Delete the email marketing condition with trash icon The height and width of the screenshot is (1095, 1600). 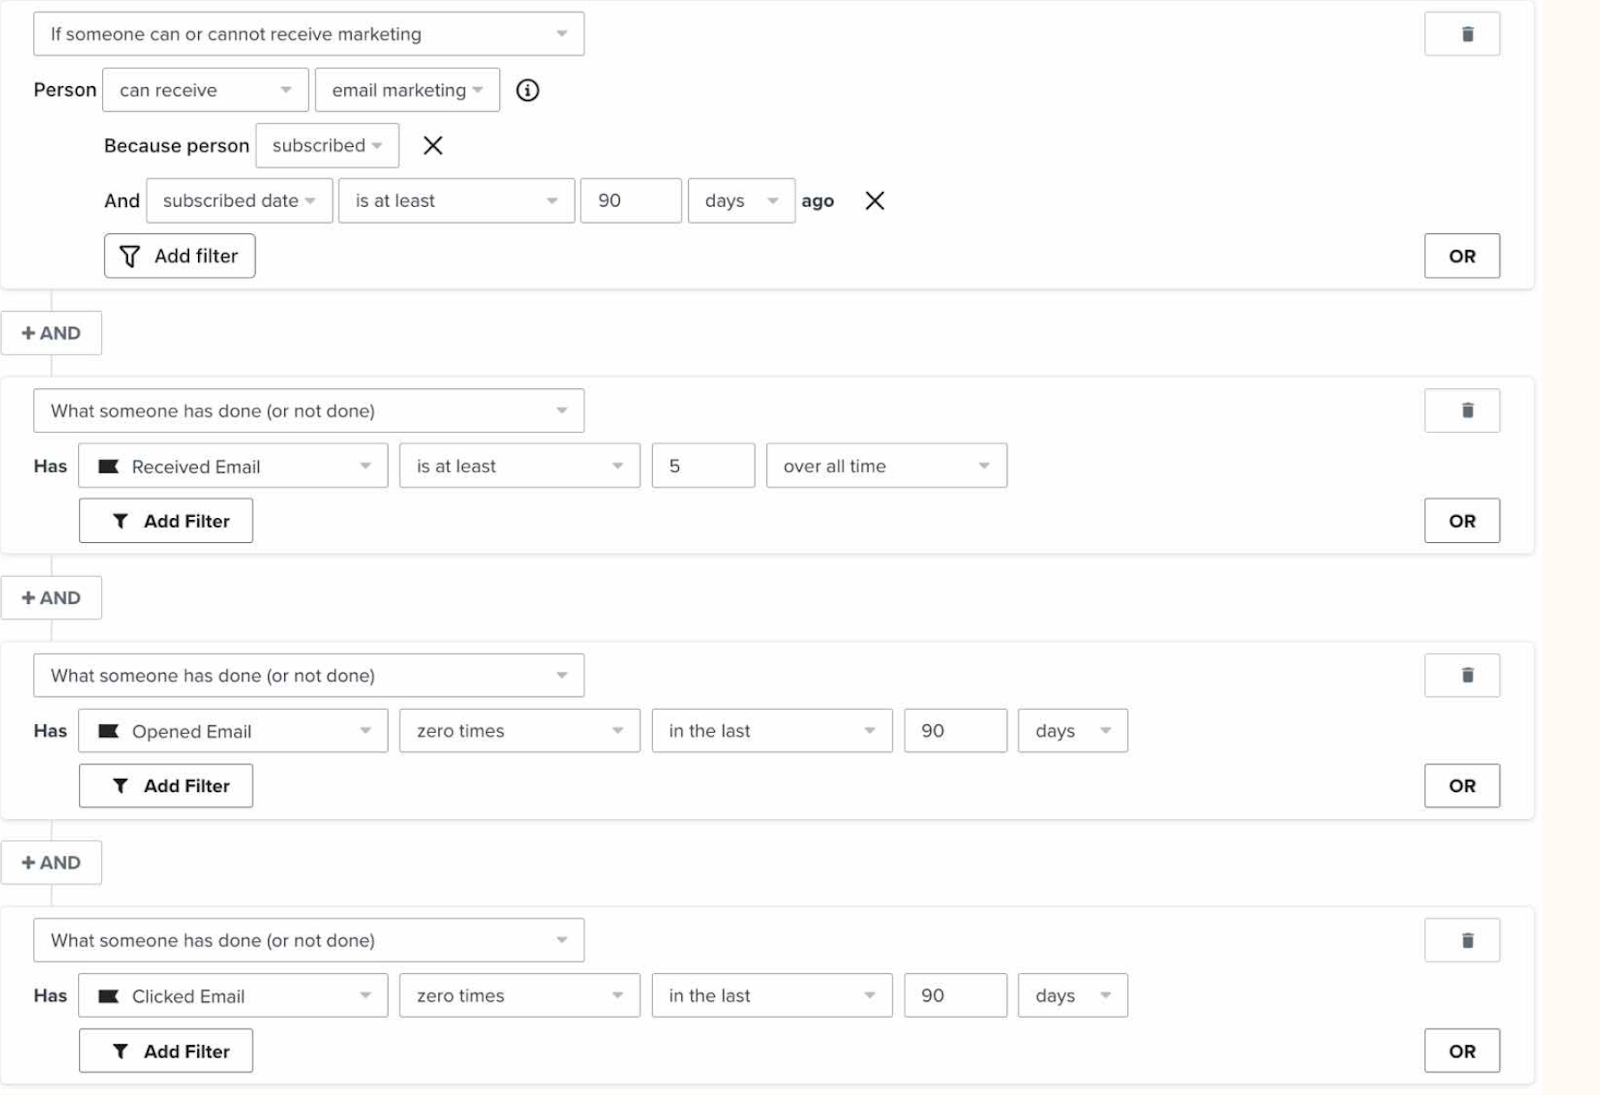[x=1461, y=34]
